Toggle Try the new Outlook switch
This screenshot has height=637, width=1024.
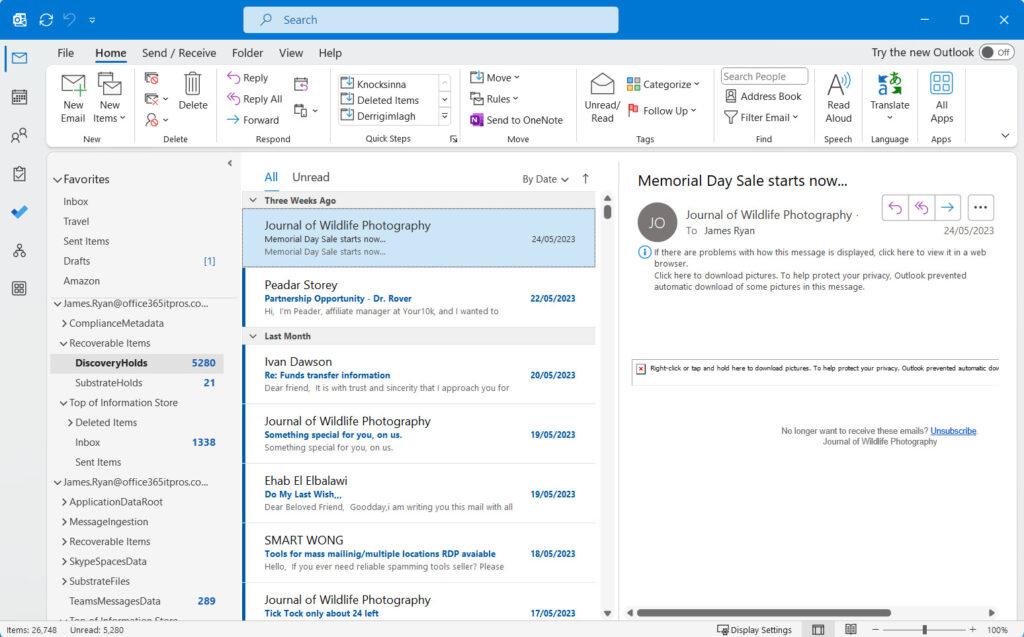[x=997, y=52]
